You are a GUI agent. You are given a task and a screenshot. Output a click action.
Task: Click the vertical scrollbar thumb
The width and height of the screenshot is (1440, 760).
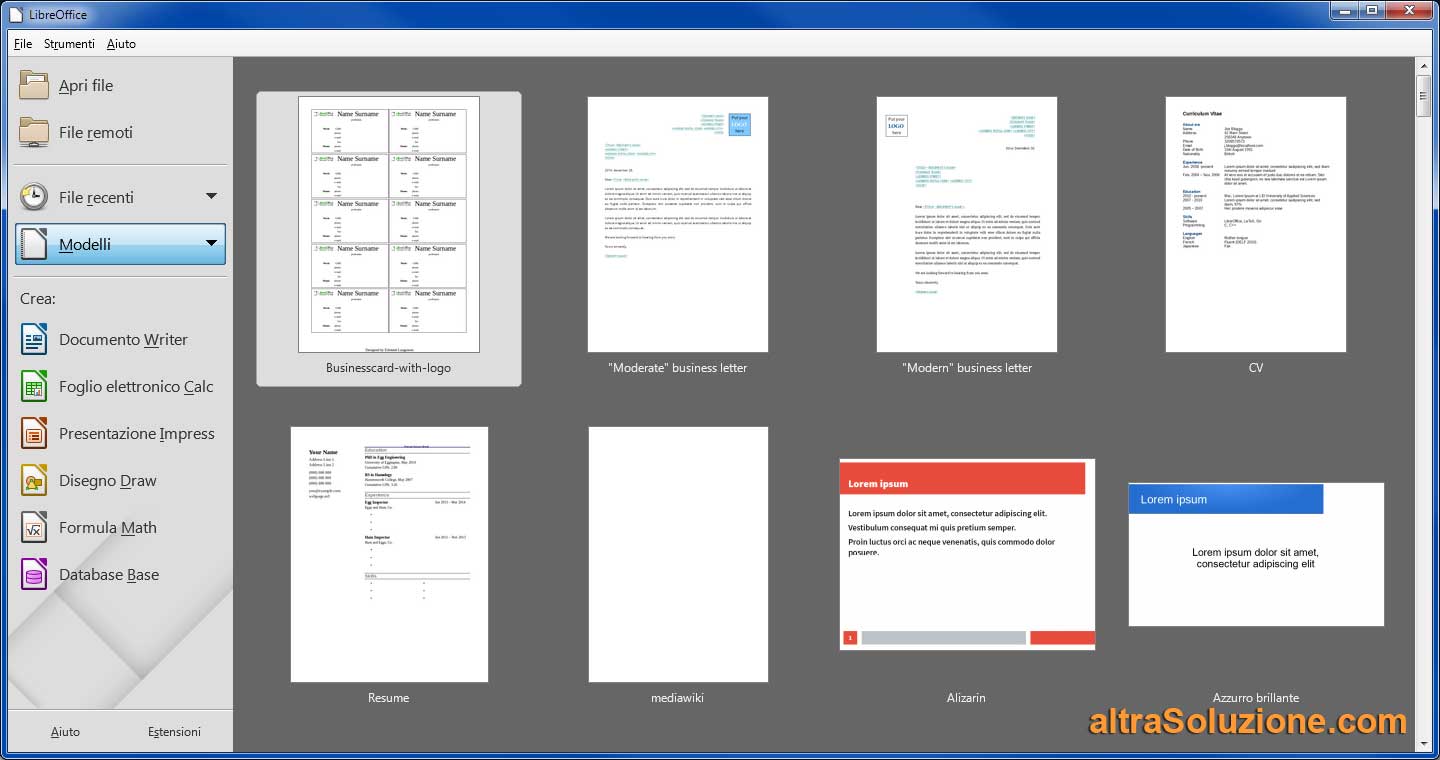1424,96
